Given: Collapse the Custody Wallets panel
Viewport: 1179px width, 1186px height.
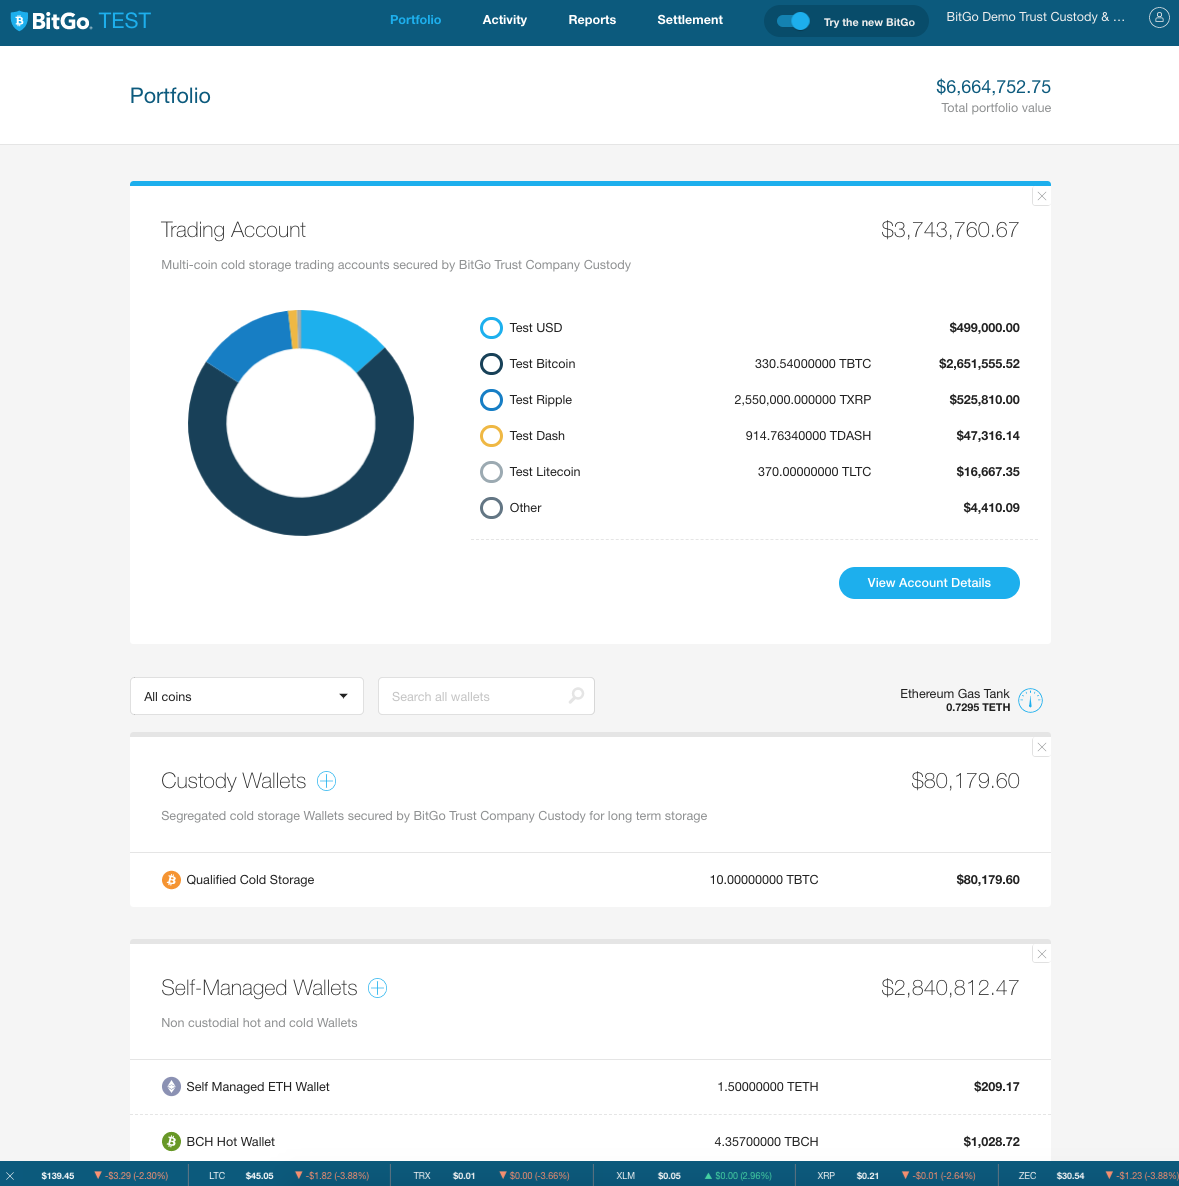Looking at the screenshot, I should point(1042,747).
